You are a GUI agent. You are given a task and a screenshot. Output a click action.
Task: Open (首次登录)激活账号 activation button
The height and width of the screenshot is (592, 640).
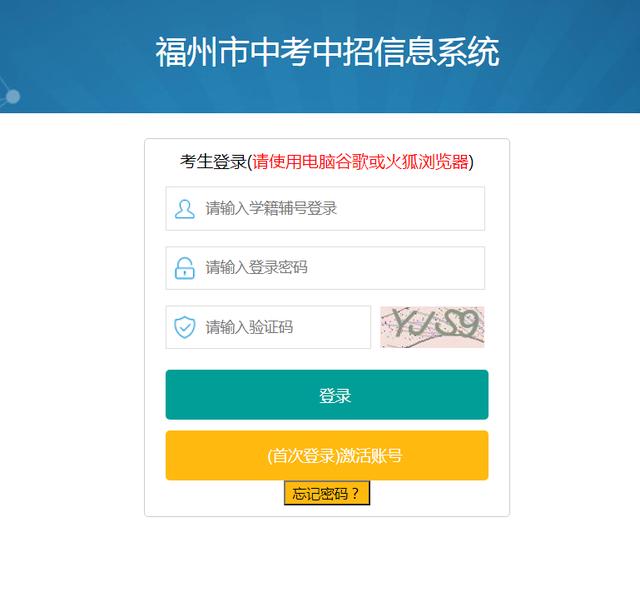tap(327, 455)
